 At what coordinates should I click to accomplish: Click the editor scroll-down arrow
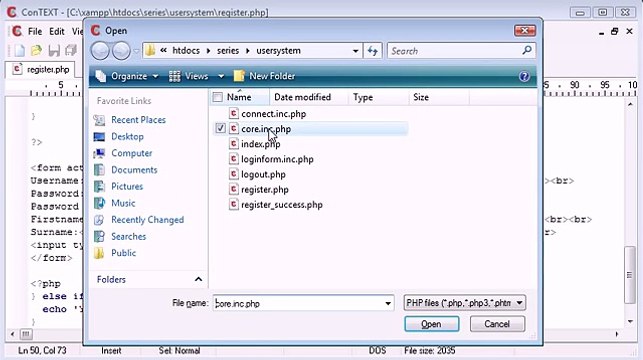click(630, 321)
